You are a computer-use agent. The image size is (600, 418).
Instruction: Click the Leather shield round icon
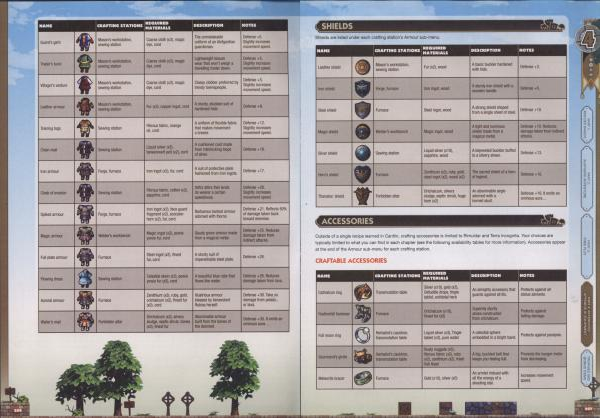point(362,67)
